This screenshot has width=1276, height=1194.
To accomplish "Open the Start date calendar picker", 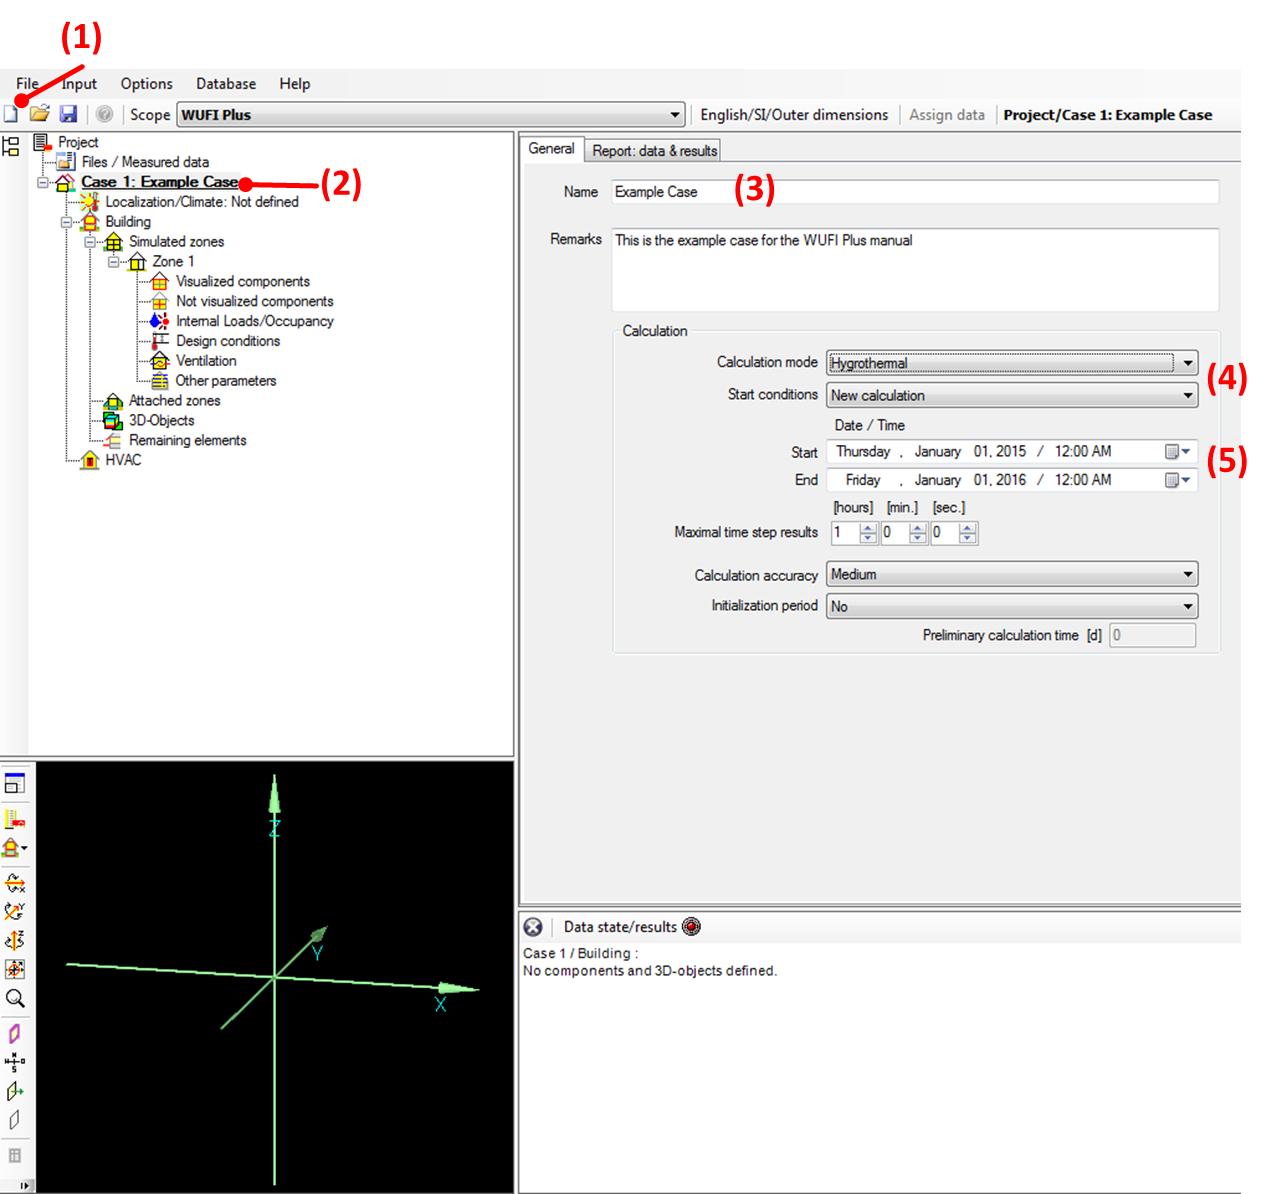I will coord(1178,452).
